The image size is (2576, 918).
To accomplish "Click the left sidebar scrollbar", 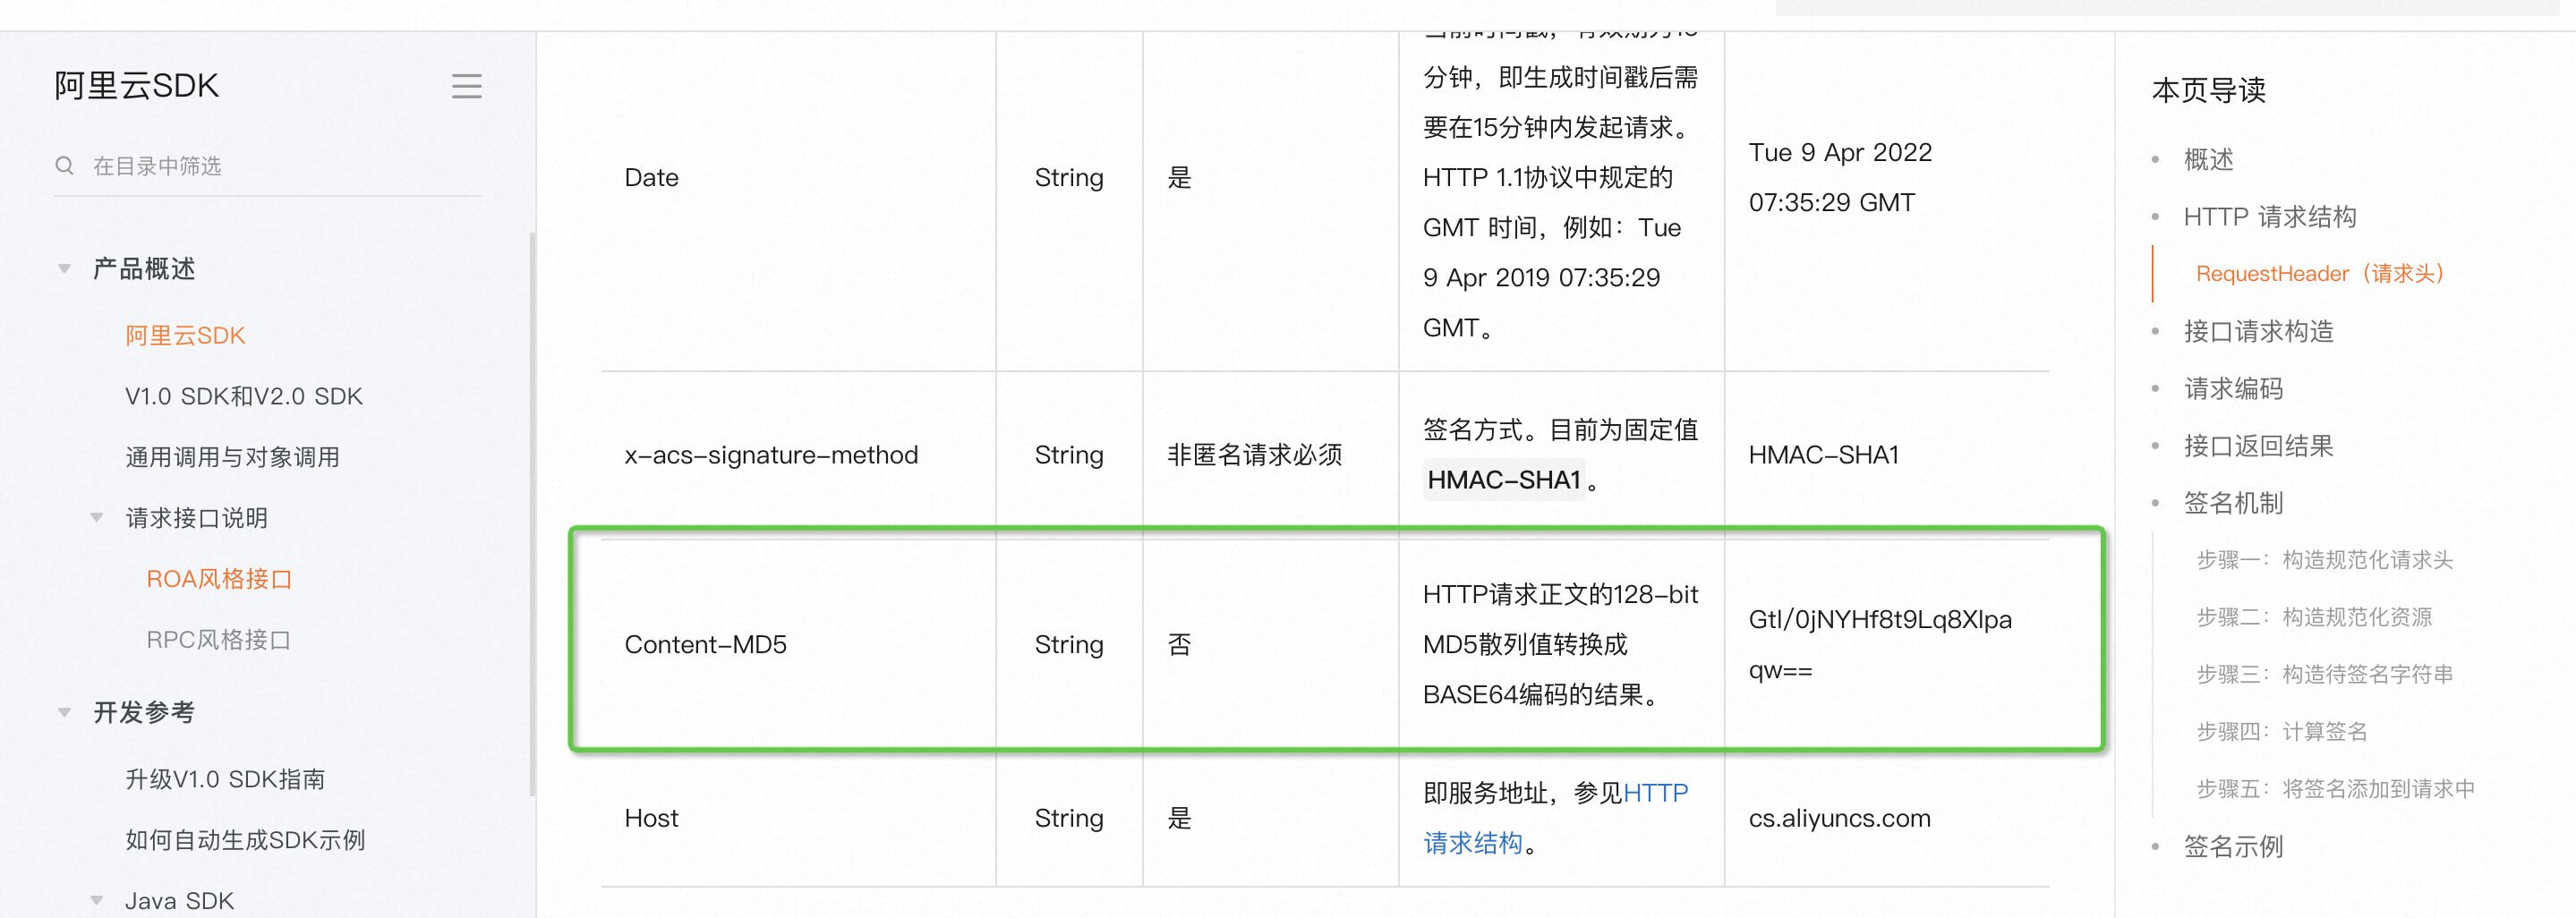I will [x=532, y=500].
